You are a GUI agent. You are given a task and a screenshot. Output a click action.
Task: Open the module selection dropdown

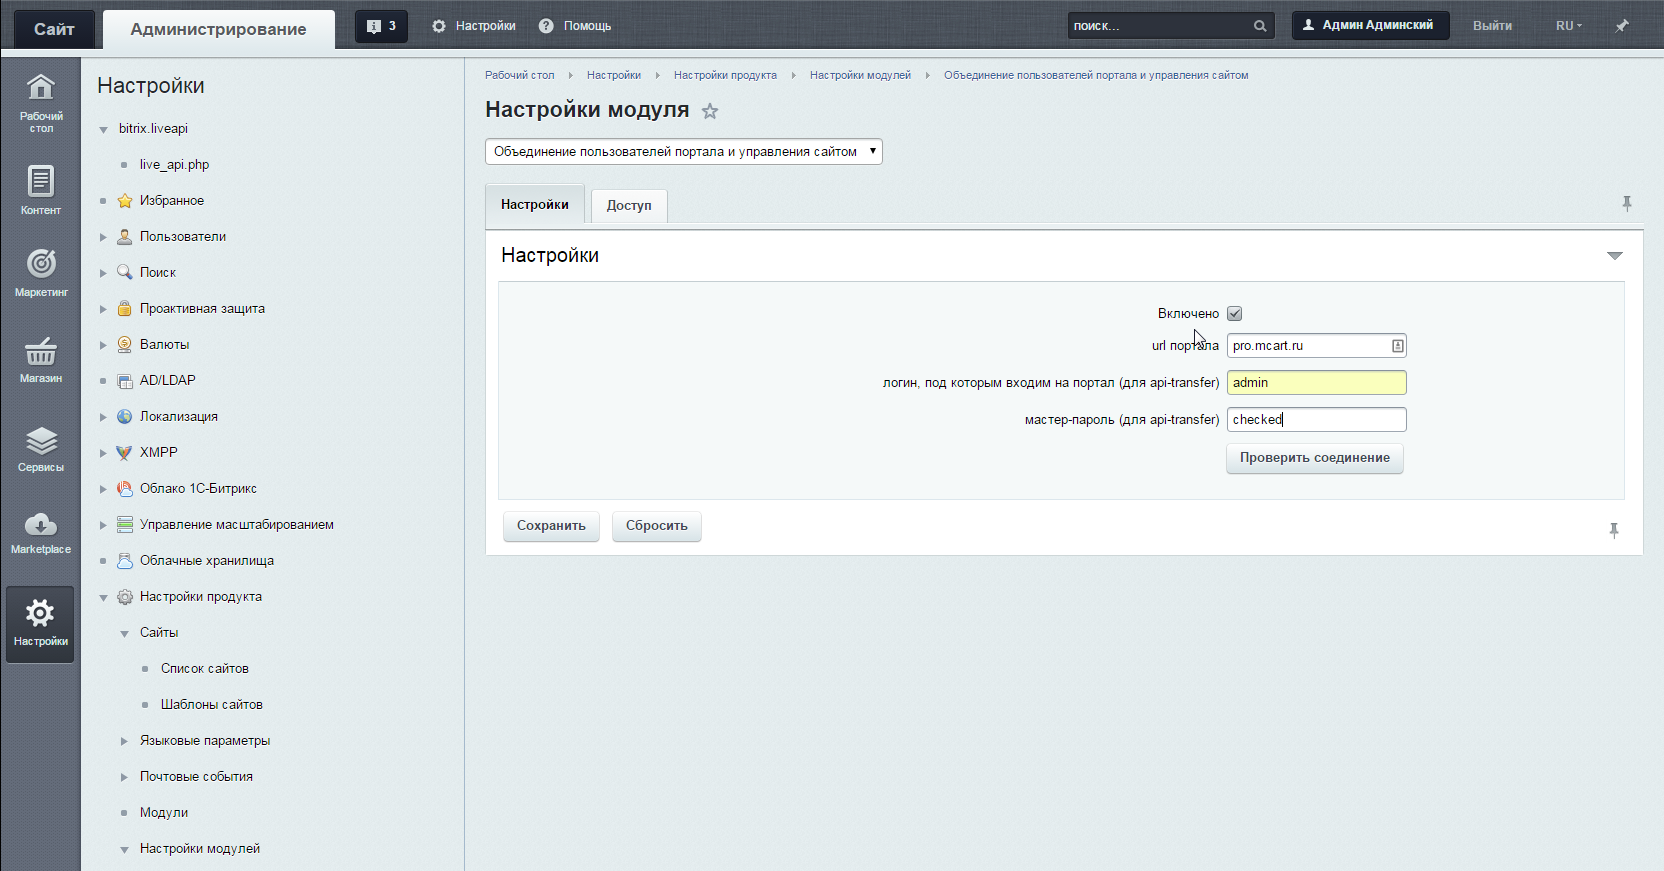pyautogui.click(x=684, y=152)
